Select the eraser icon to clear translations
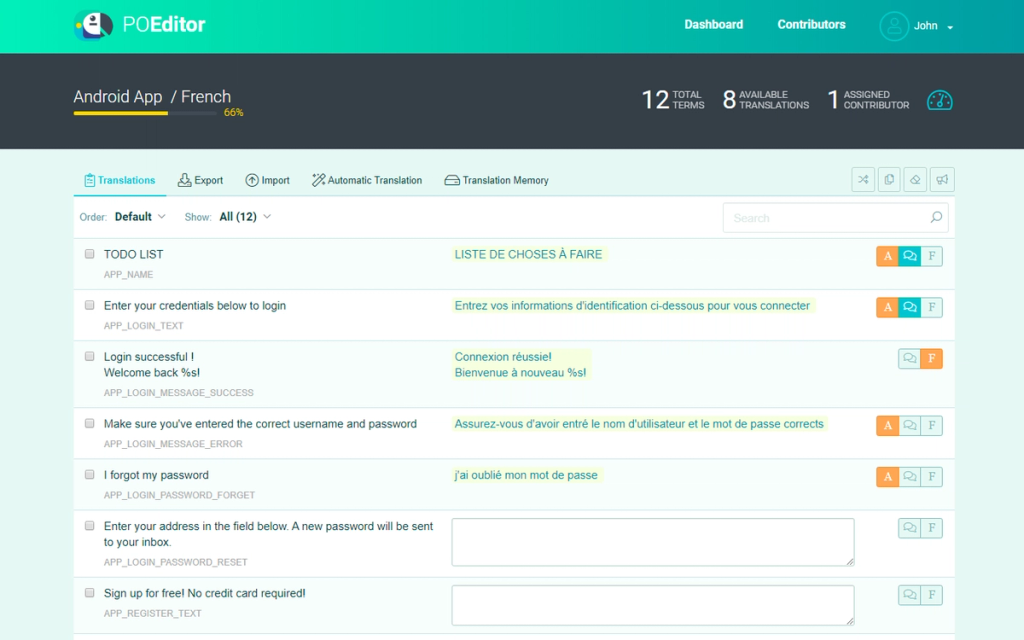The width and height of the screenshot is (1024, 640). pos(915,179)
